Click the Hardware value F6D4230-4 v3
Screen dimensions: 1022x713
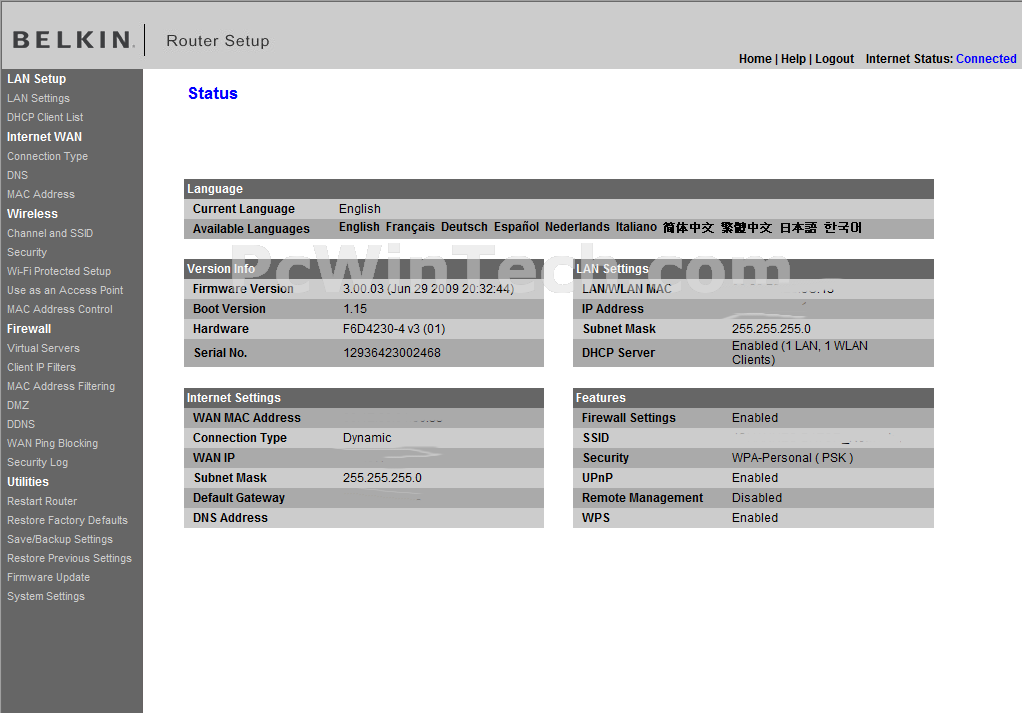coord(394,329)
